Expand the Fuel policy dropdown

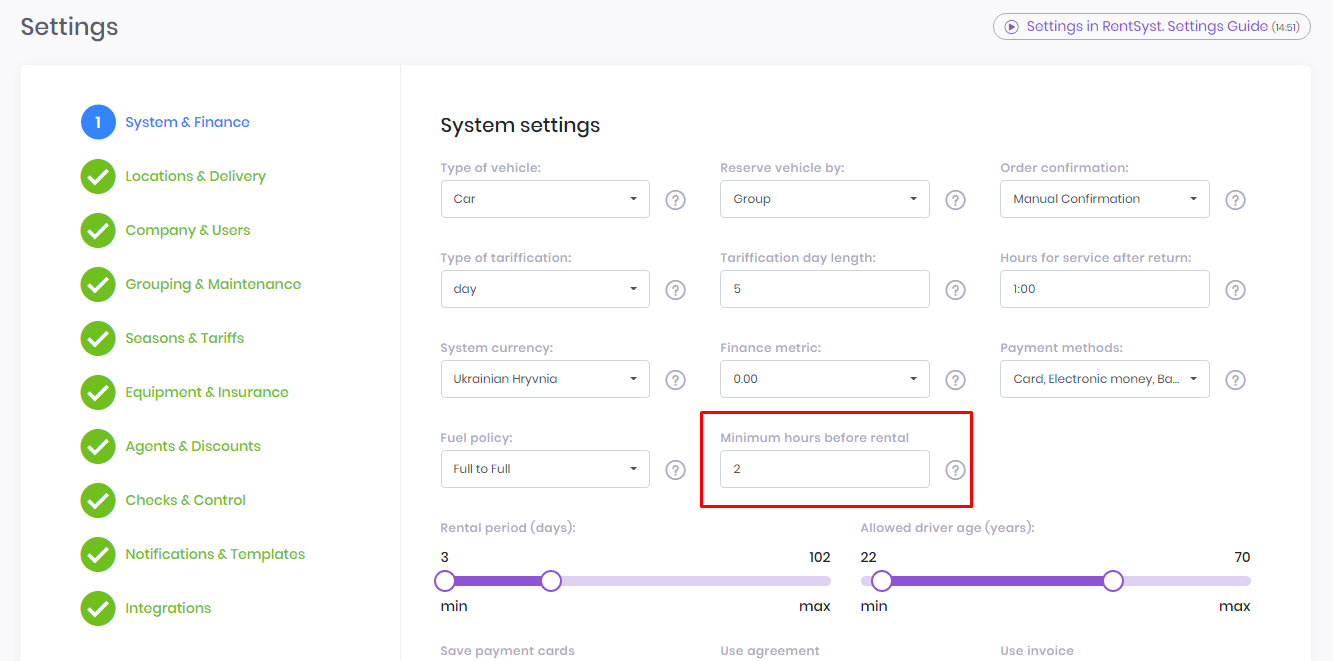click(x=545, y=469)
